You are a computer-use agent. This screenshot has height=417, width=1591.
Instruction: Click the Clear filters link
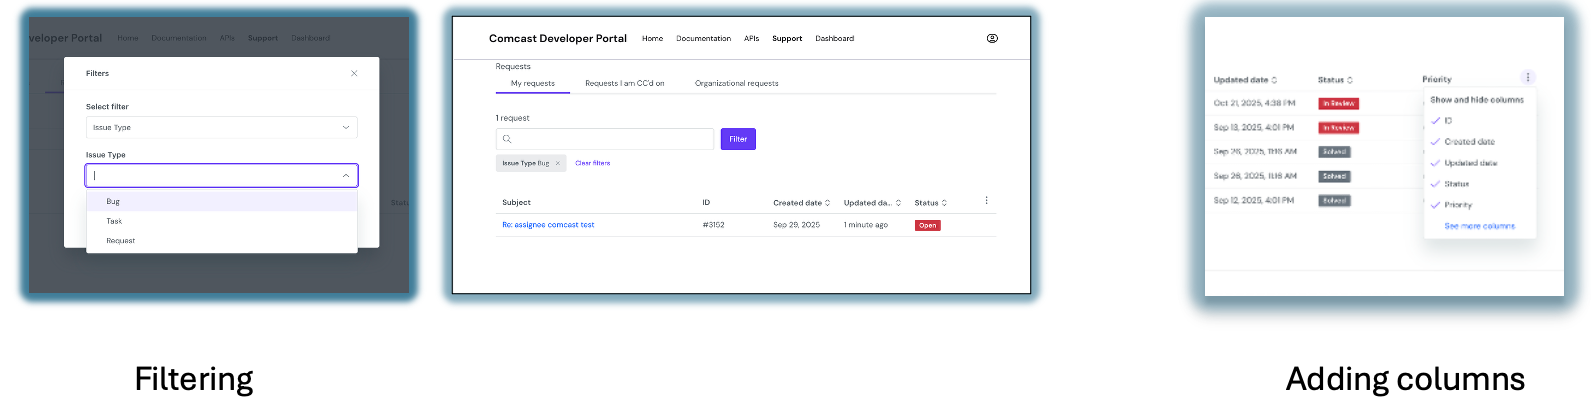pyautogui.click(x=592, y=163)
